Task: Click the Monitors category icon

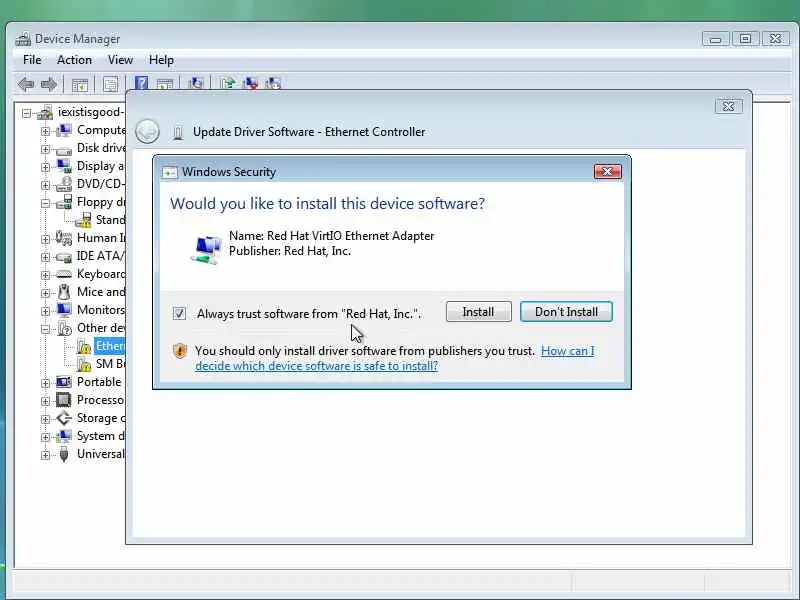Action: (x=64, y=310)
